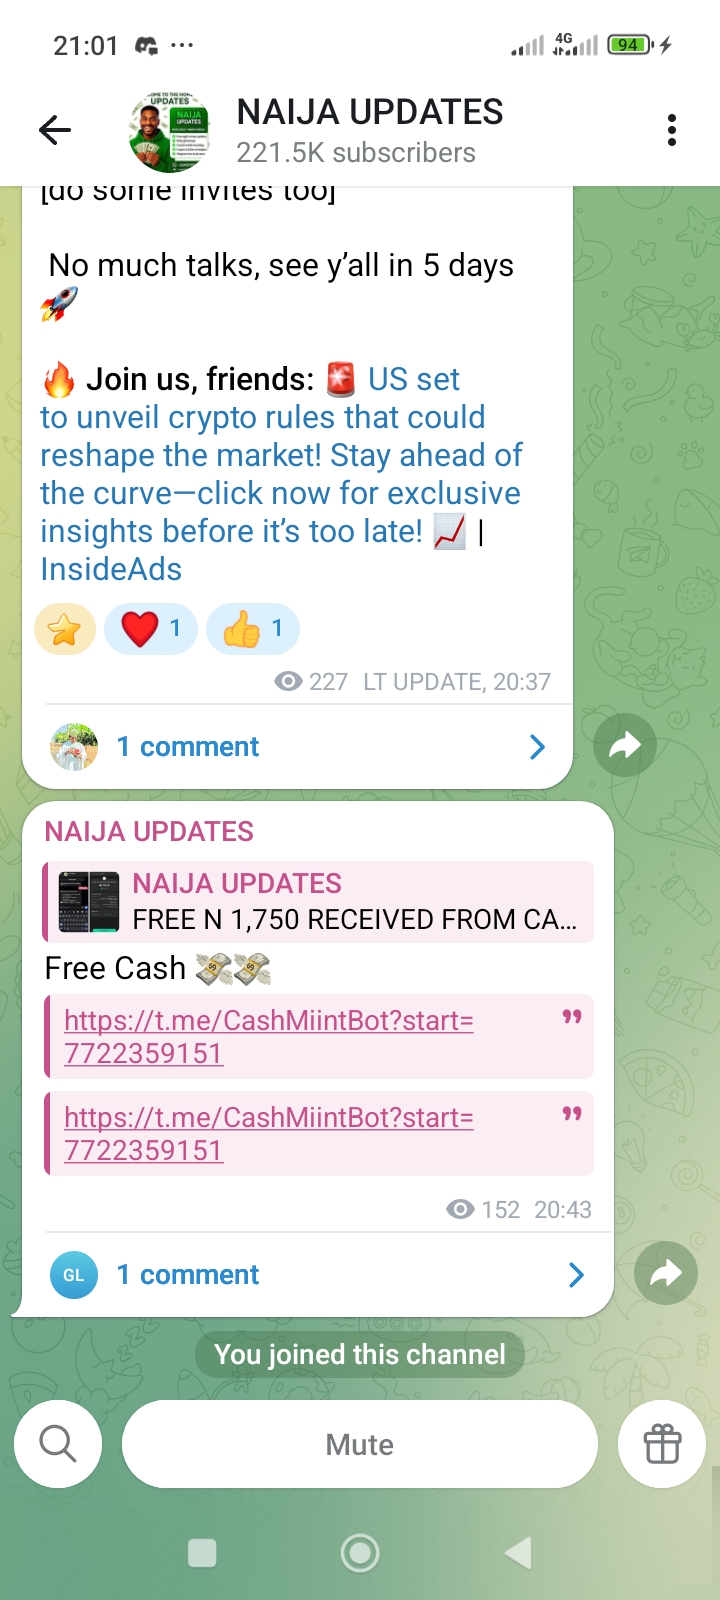Open the 1 comment thread for the 20:37 post

click(x=297, y=747)
